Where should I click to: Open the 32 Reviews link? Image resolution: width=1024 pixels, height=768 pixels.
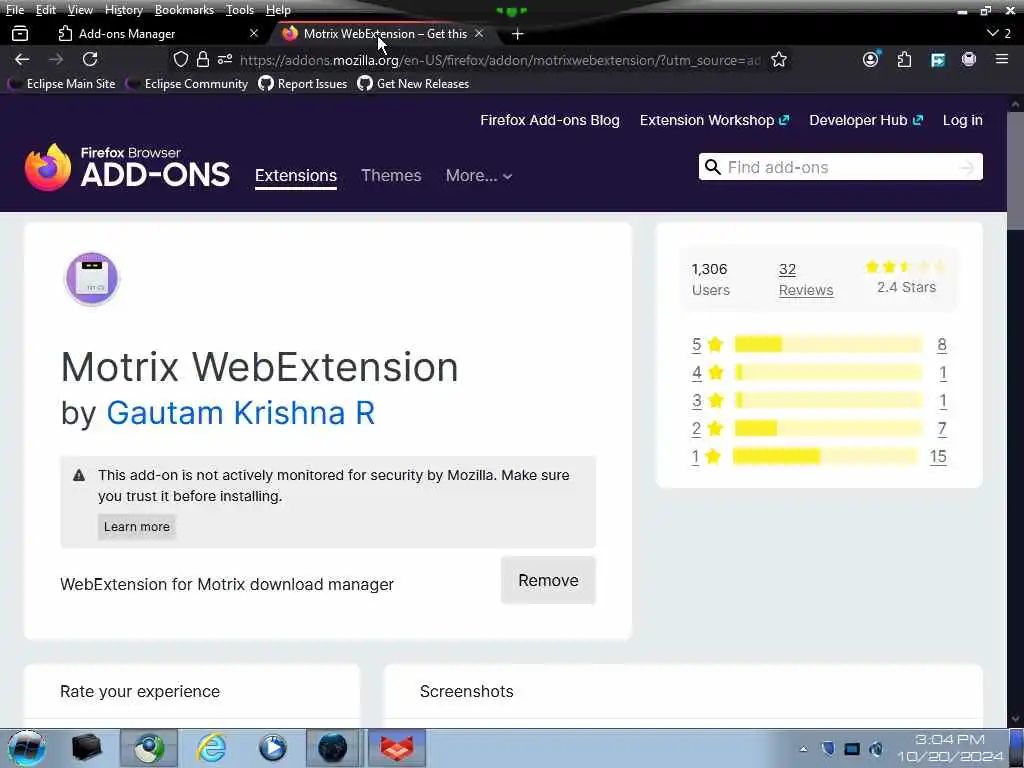tap(806, 280)
